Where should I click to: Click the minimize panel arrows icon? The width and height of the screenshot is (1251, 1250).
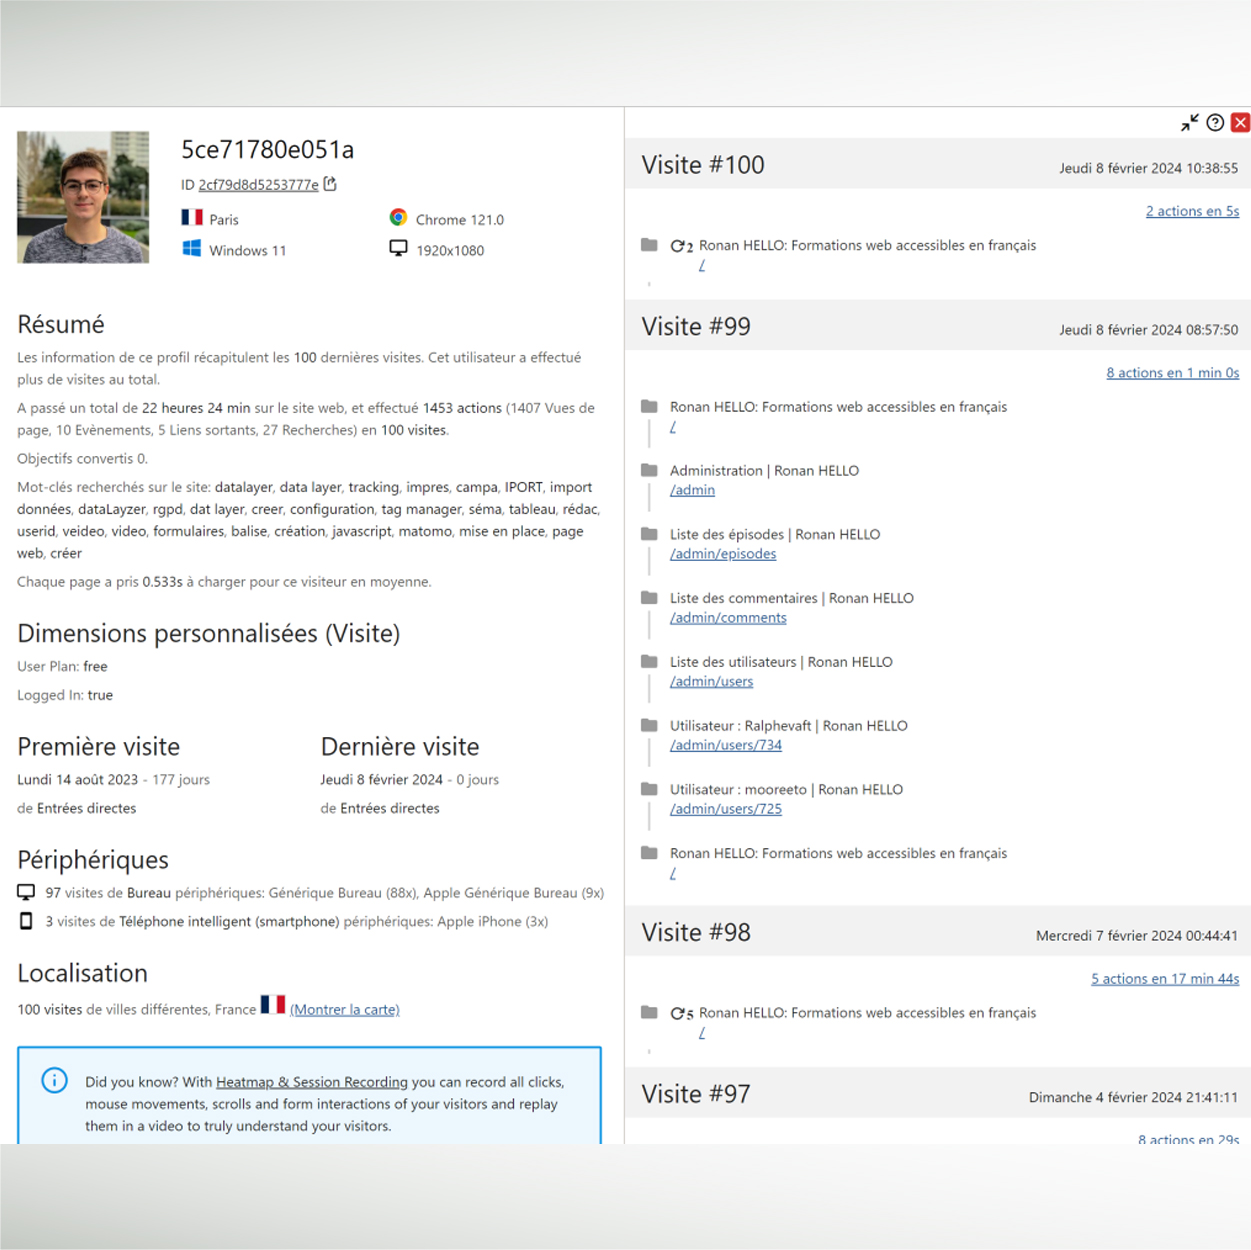pyautogui.click(x=1189, y=123)
